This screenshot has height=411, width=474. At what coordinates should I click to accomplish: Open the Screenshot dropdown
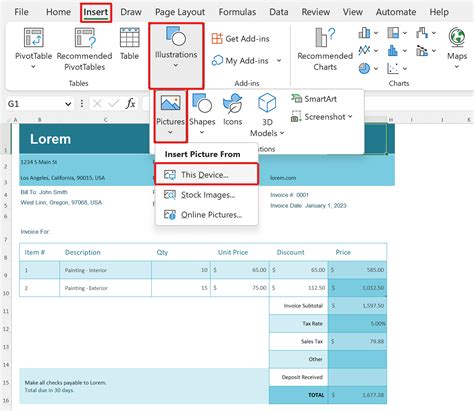pyautogui.click(x=322, y=117)
